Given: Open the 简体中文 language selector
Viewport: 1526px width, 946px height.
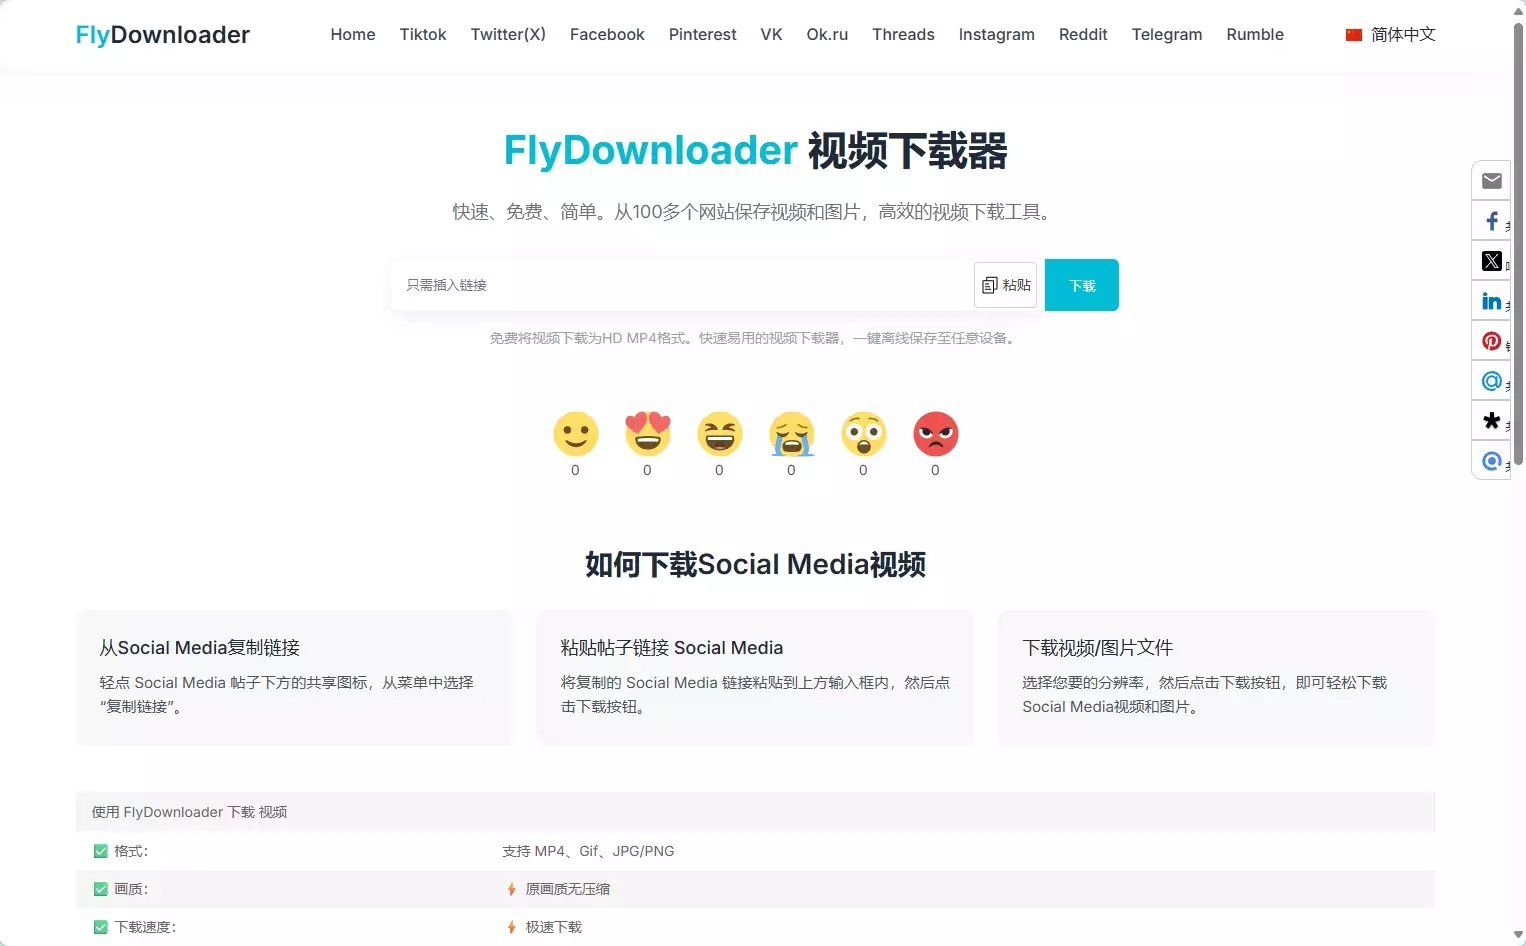Looking at the screenshot, I should [1391, 35].
